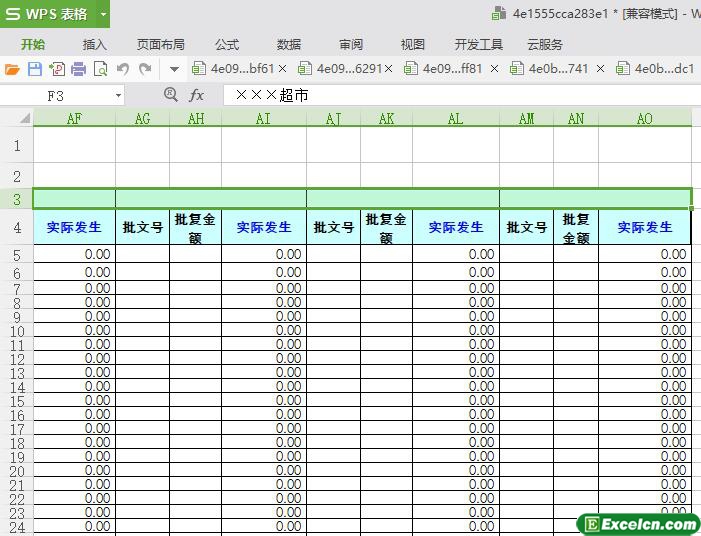Click the print icon

pyautogui.click(x=78, y=69)
